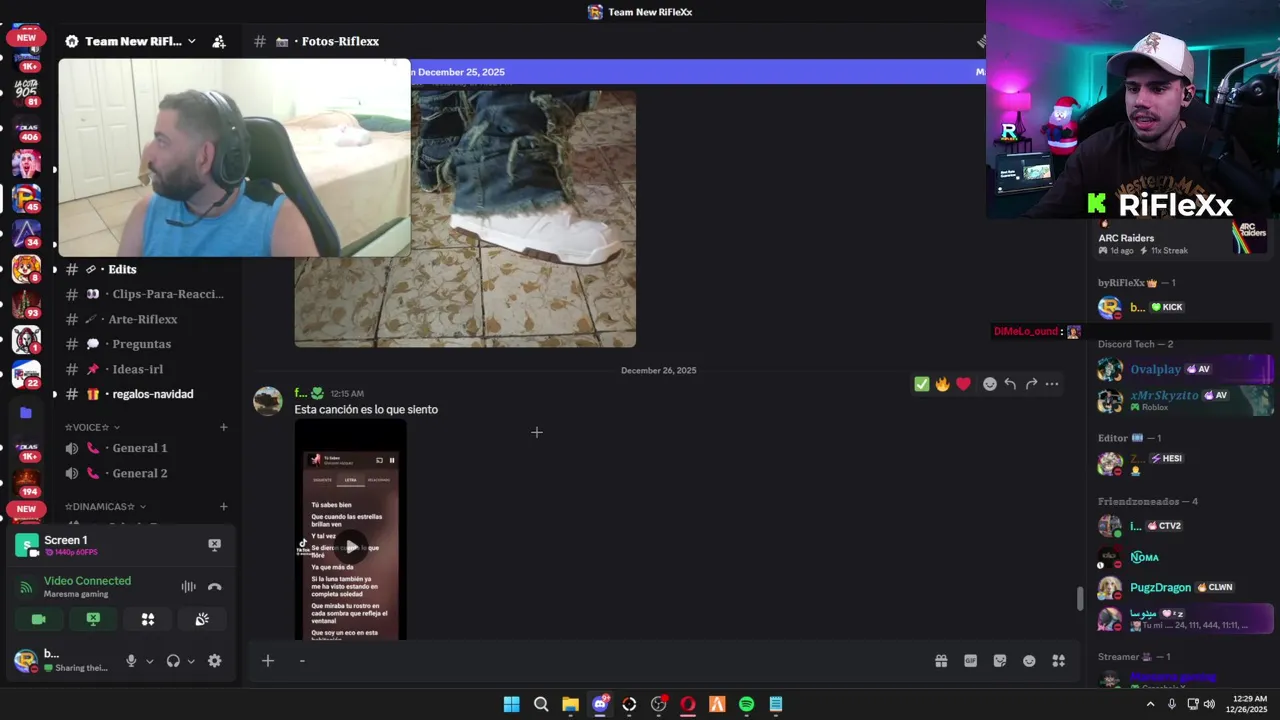
Task: Click the invite people icon near server name
Action: (x=219, y=41)
